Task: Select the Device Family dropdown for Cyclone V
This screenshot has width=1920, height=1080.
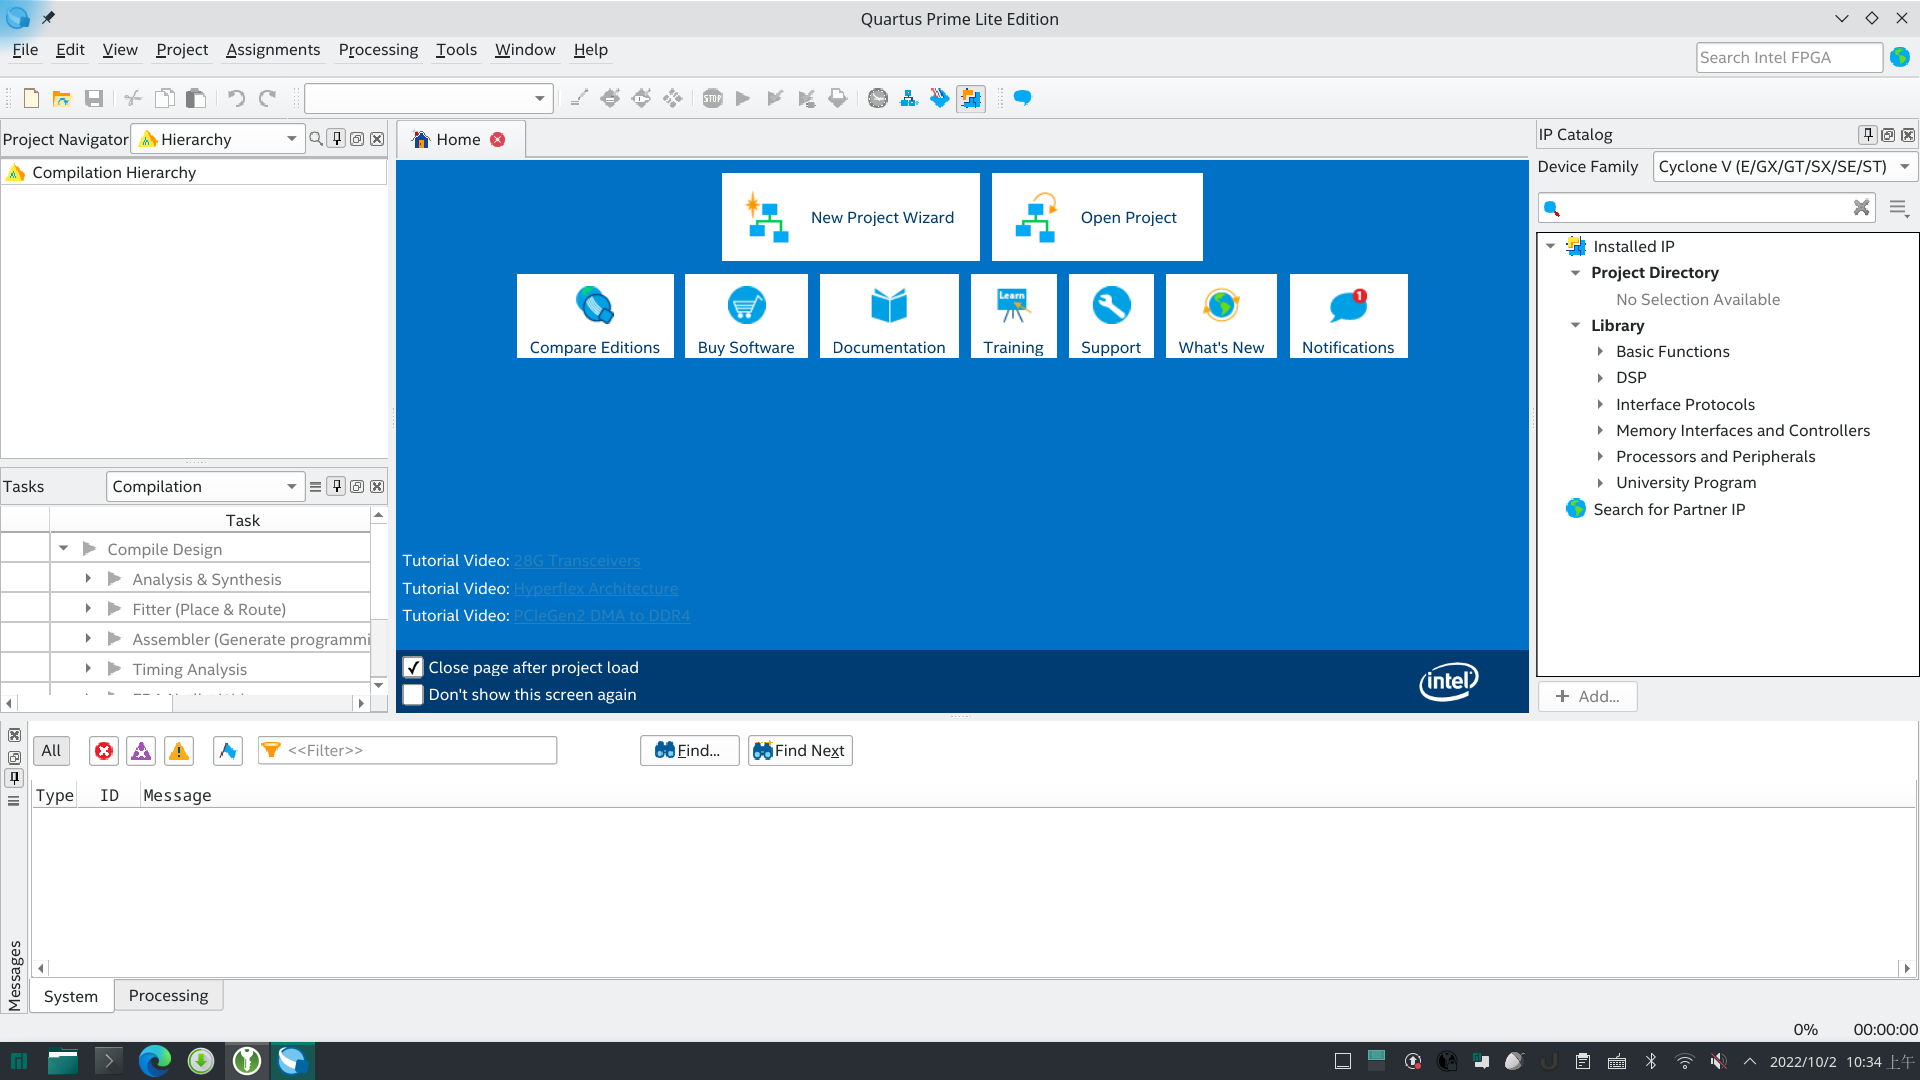Action: pos(1782,166)
